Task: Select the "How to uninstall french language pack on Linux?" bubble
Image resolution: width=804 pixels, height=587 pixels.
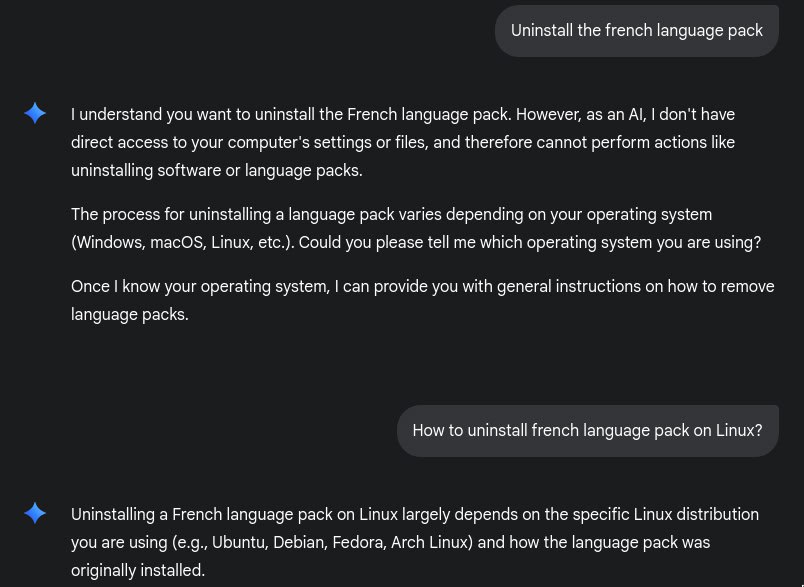Action: [587, 430]
